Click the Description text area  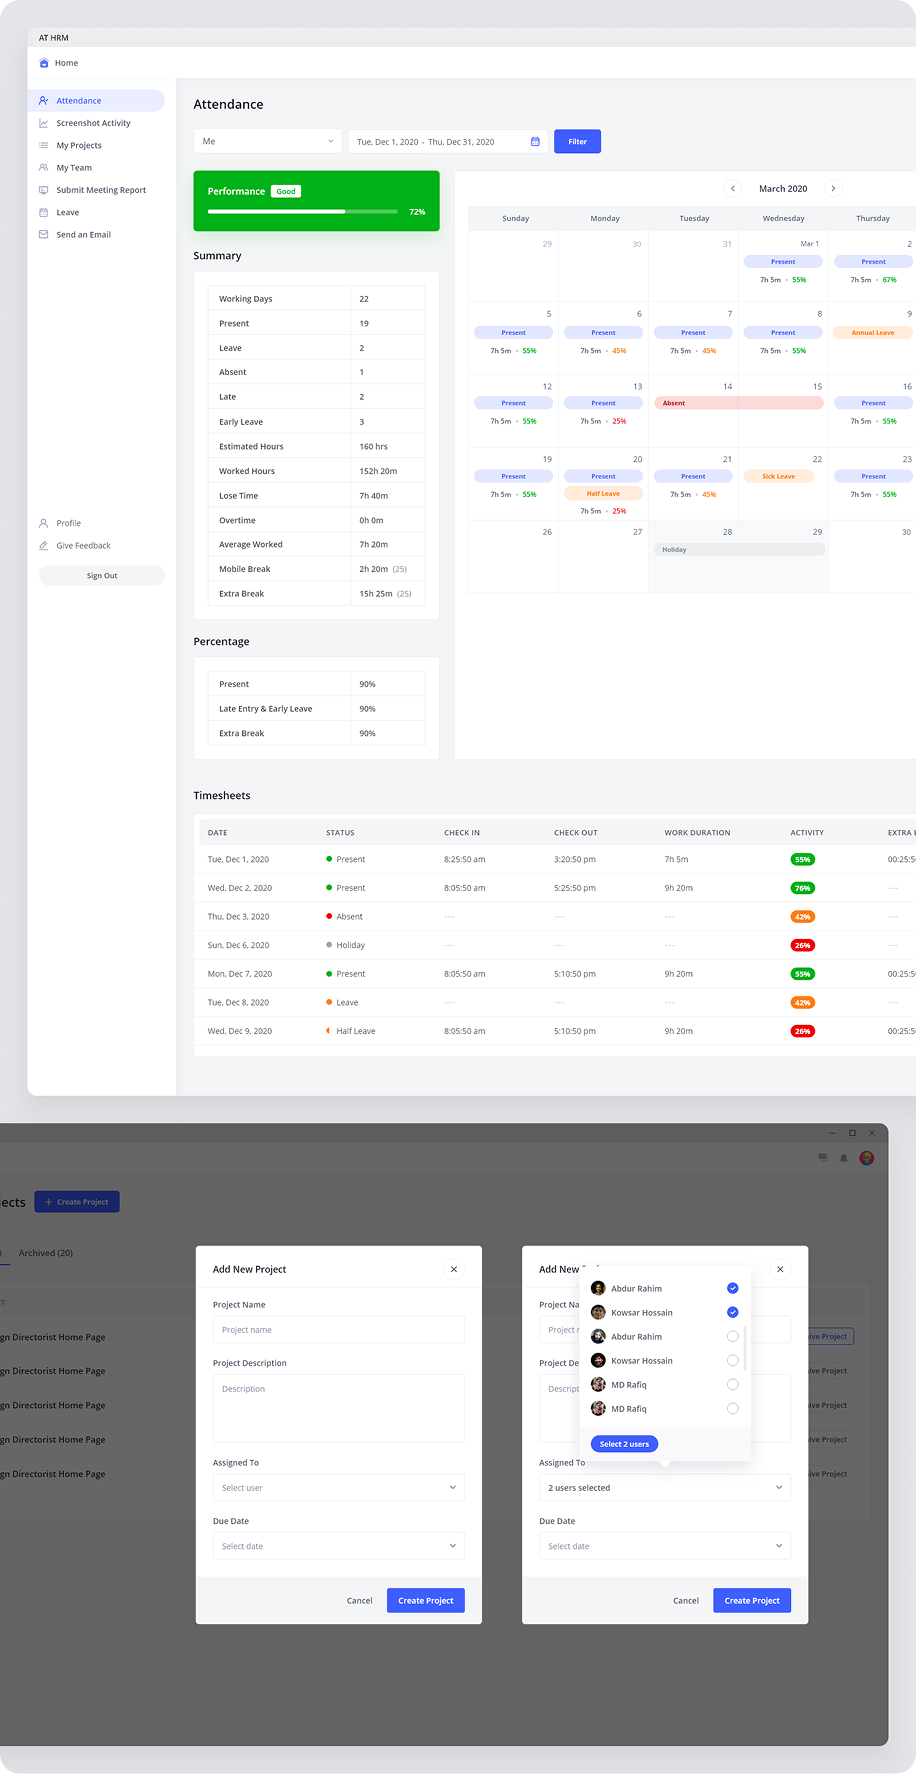[x=339, y=1409]
